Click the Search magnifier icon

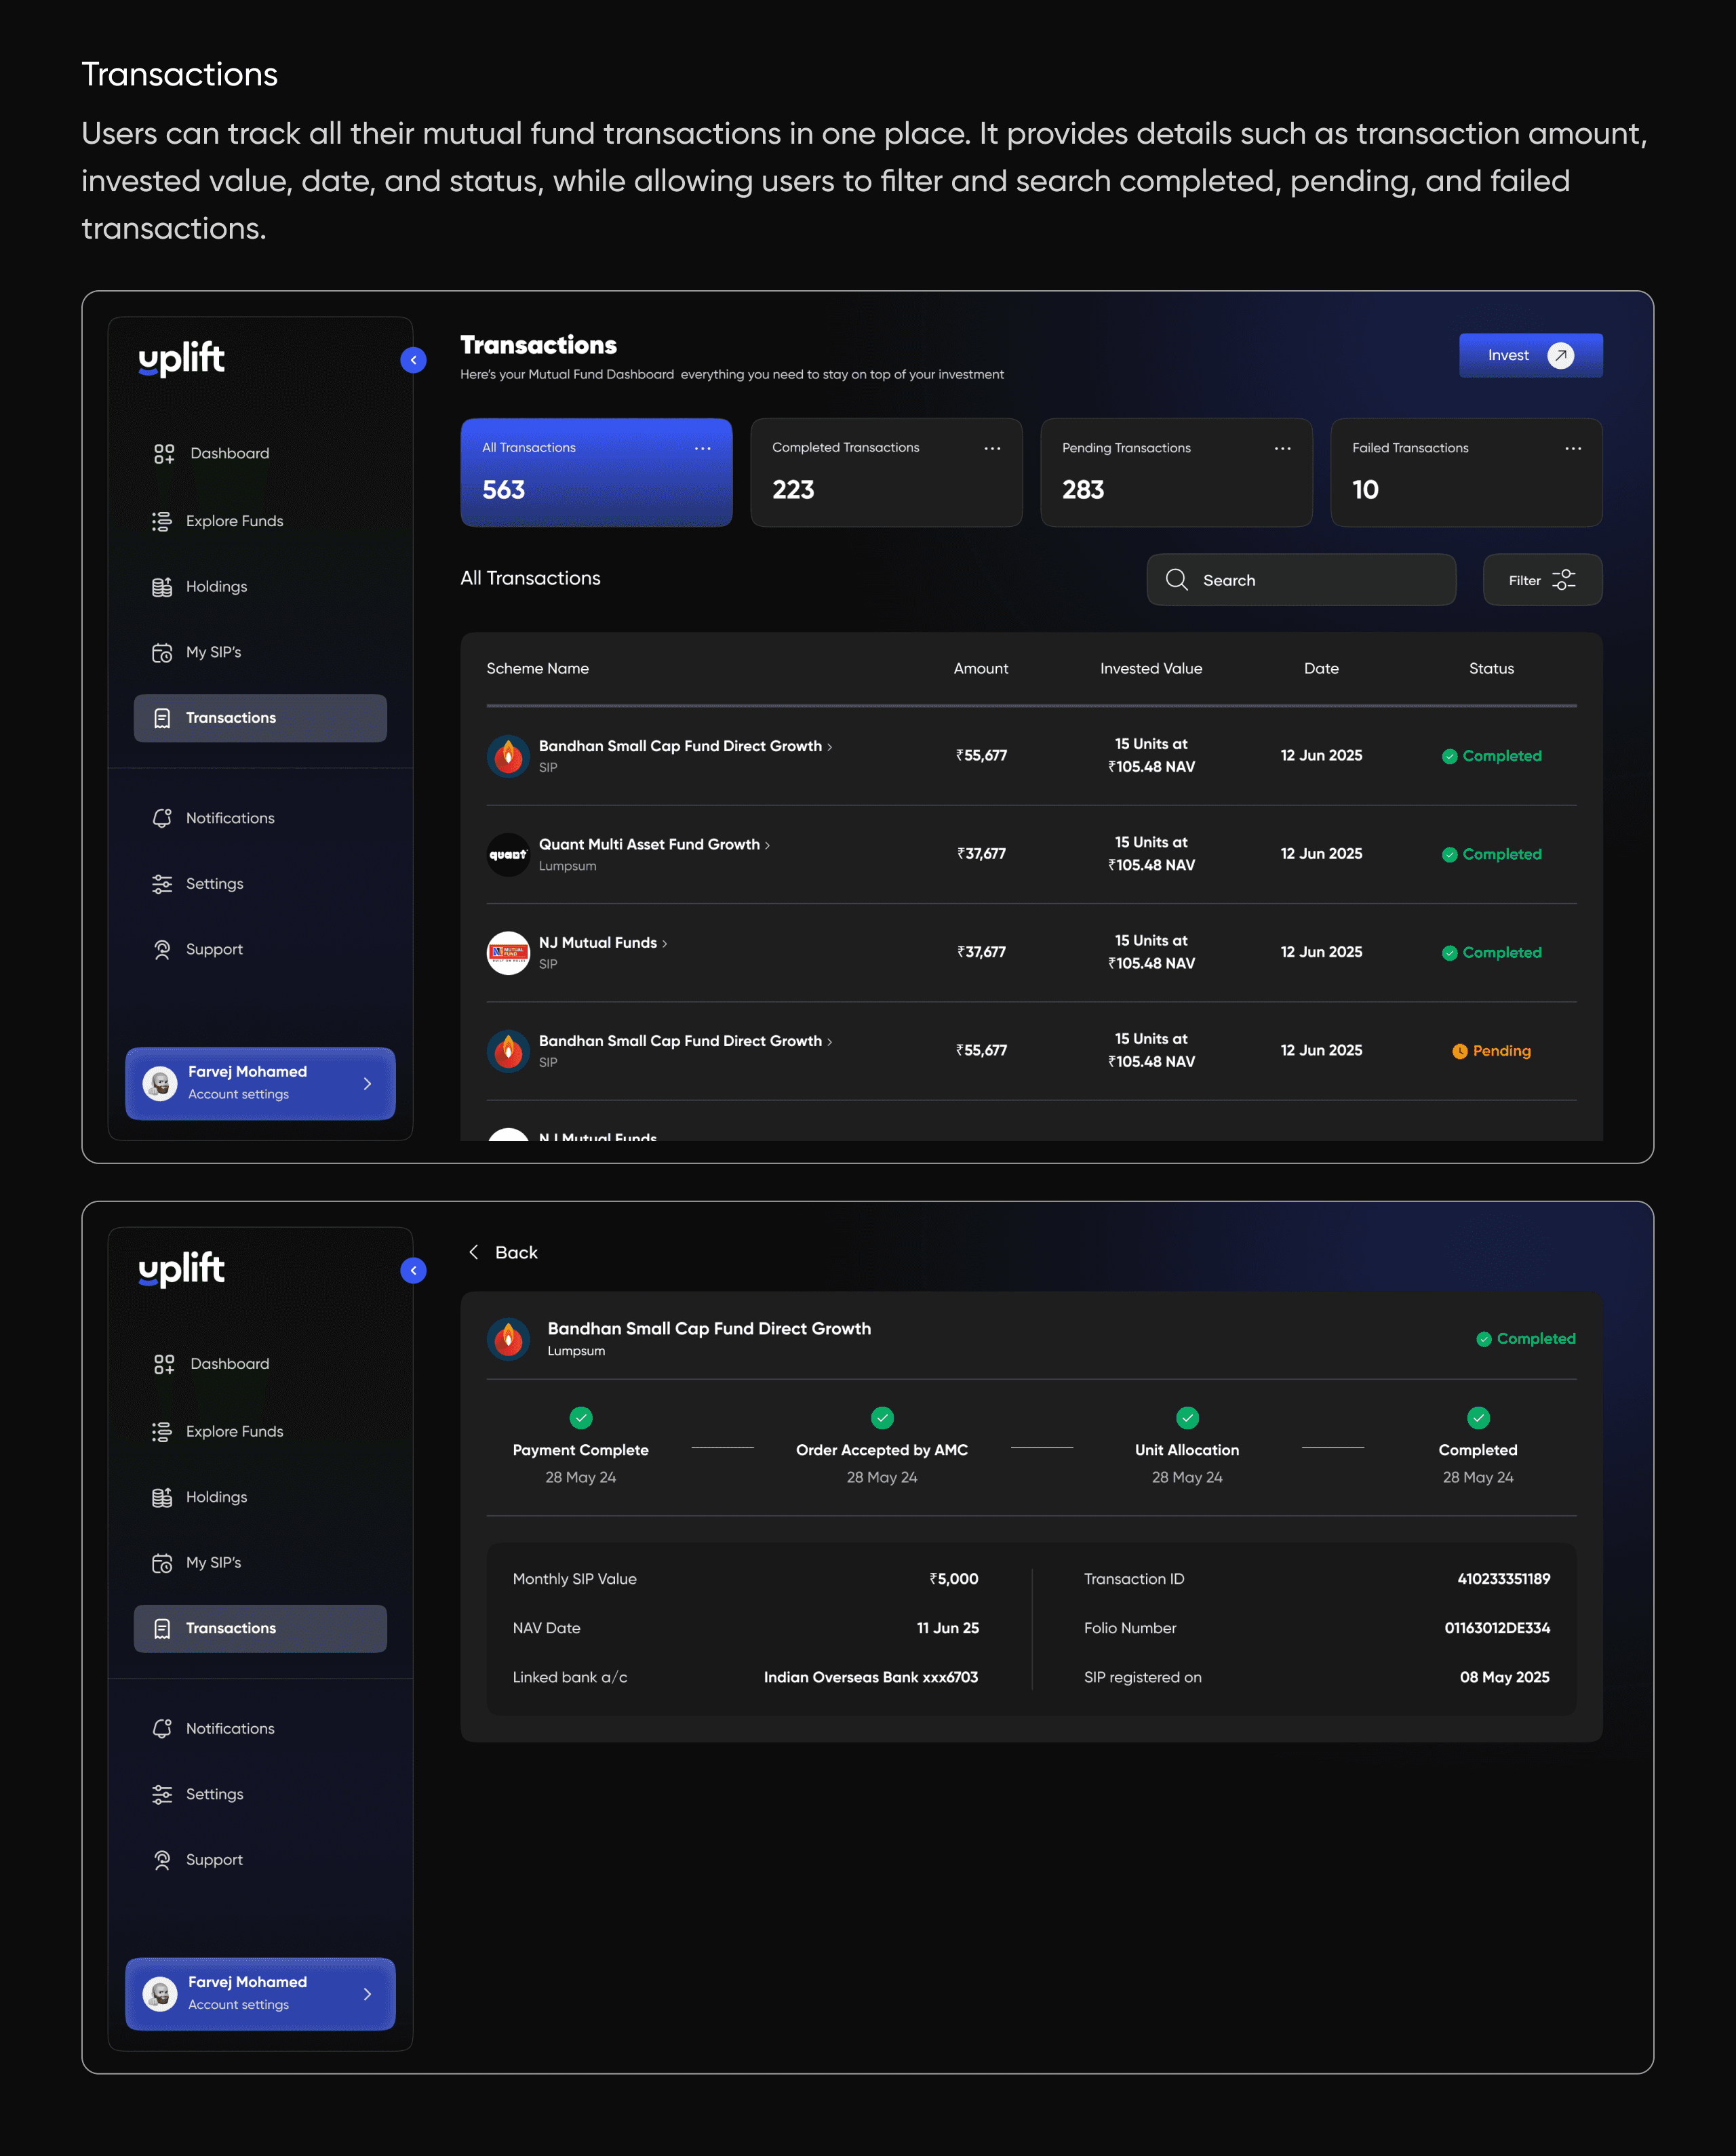click(x=1176, y=580)
